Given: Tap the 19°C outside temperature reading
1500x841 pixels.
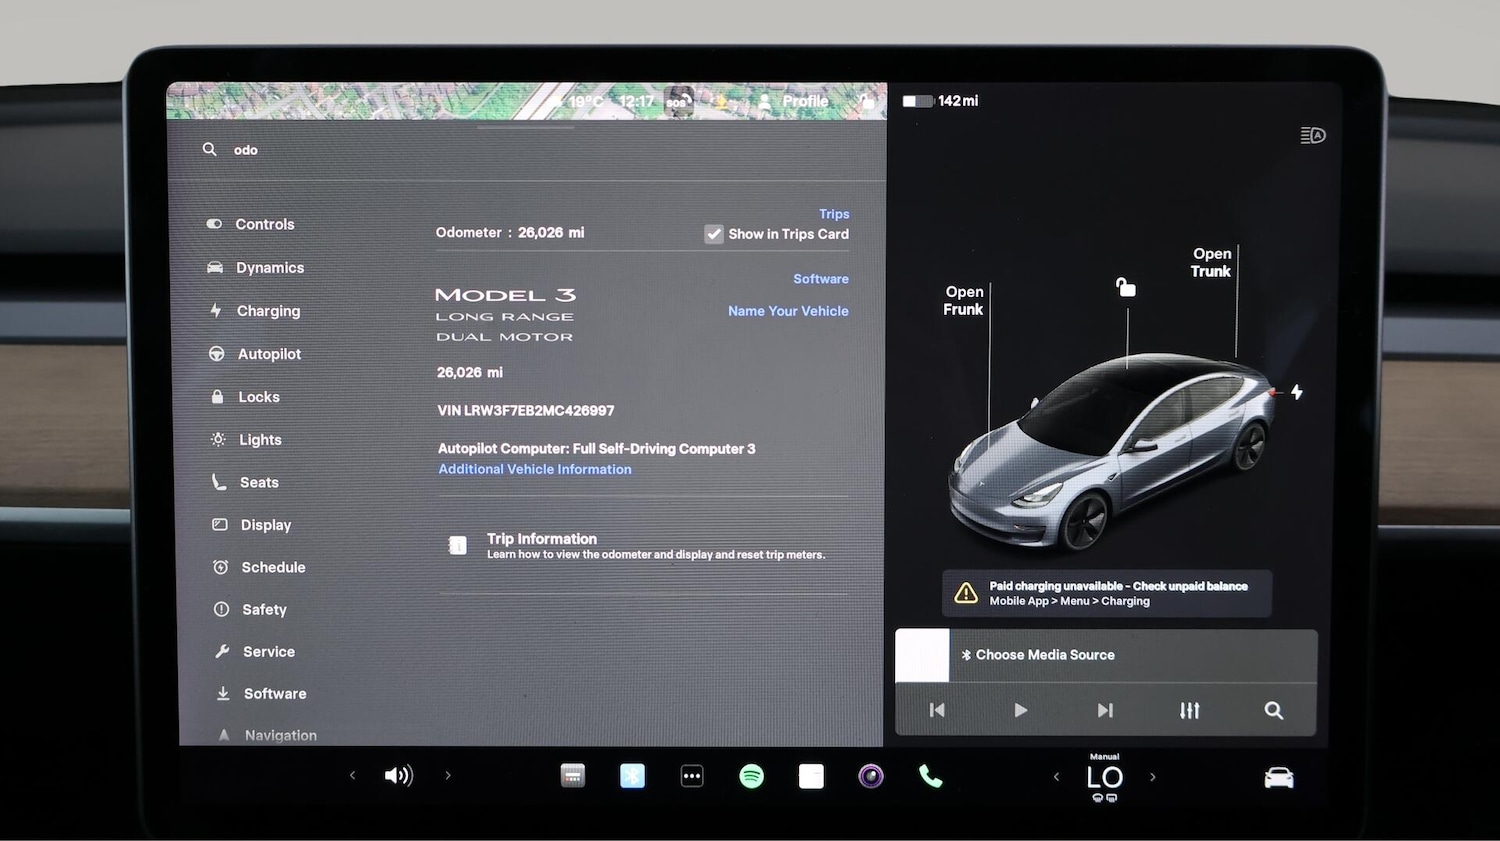Looking at the screenshot, I should [586, 101].
